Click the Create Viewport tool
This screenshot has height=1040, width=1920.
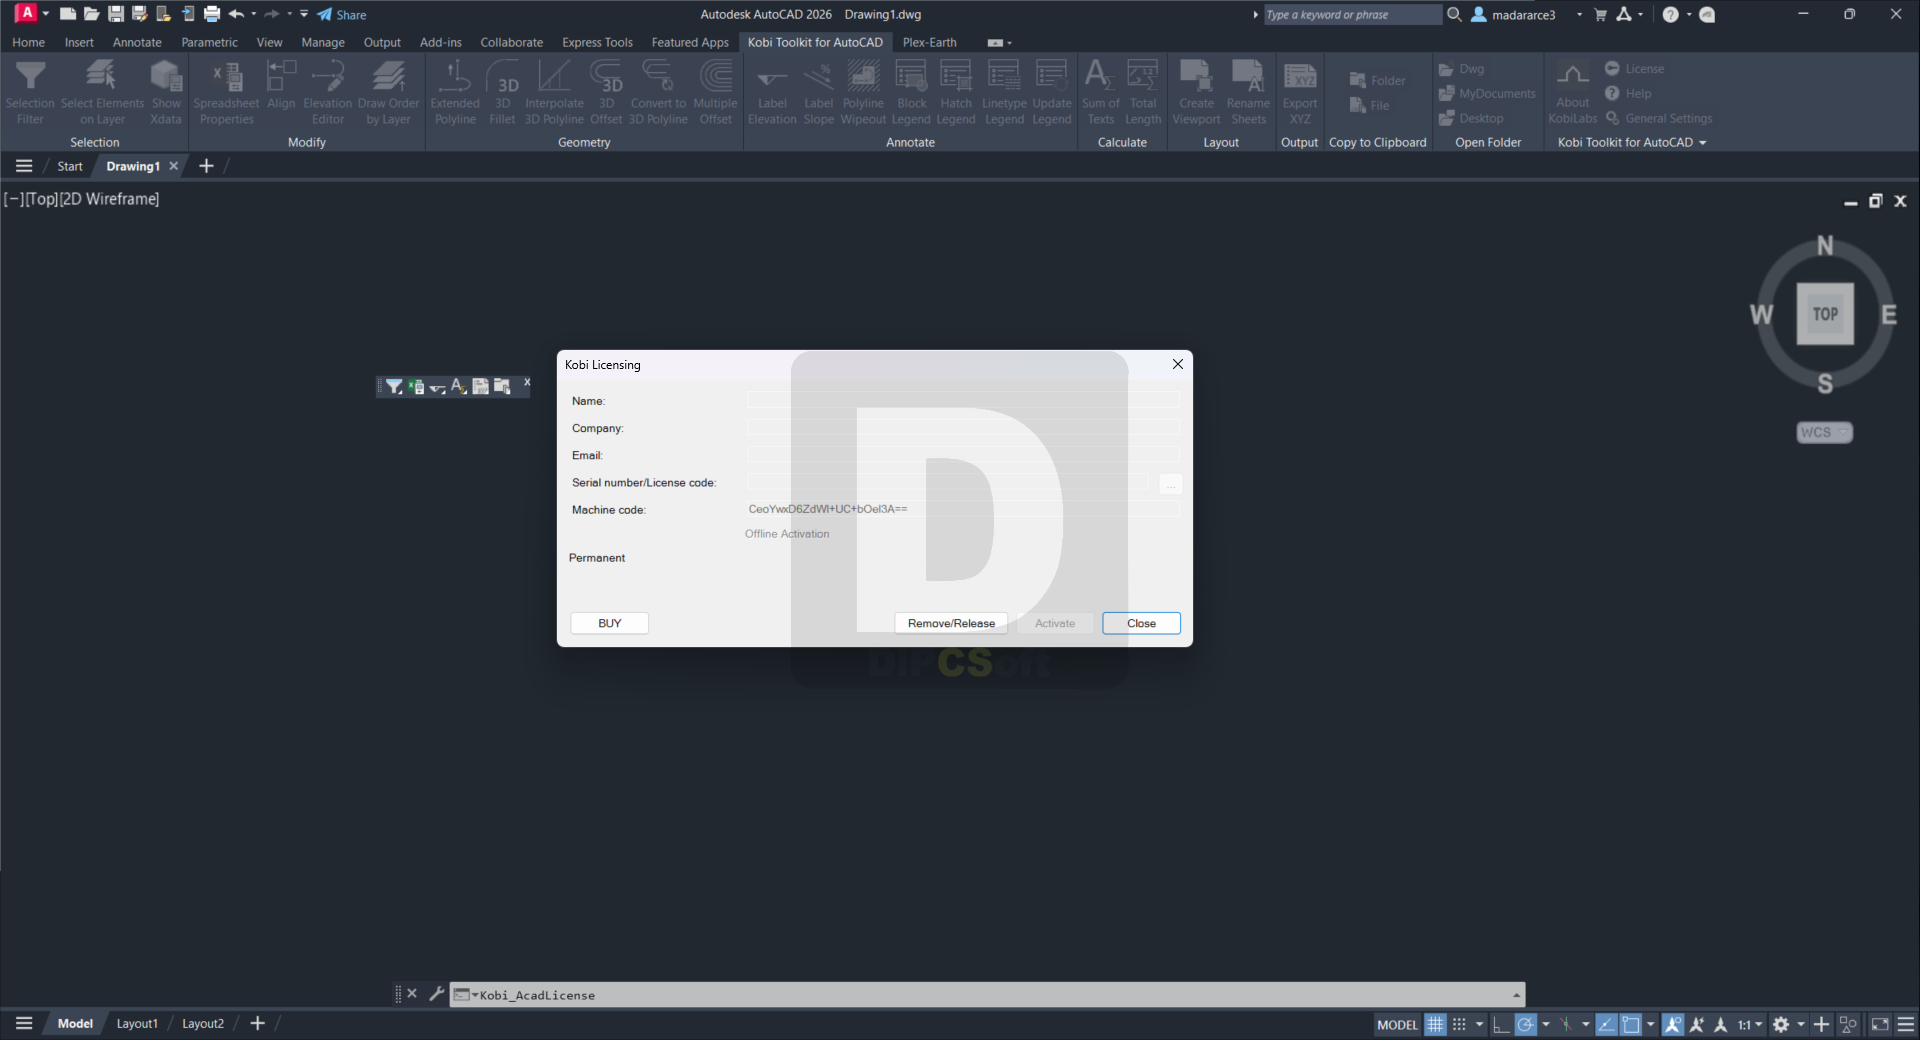coord(1196,92)
